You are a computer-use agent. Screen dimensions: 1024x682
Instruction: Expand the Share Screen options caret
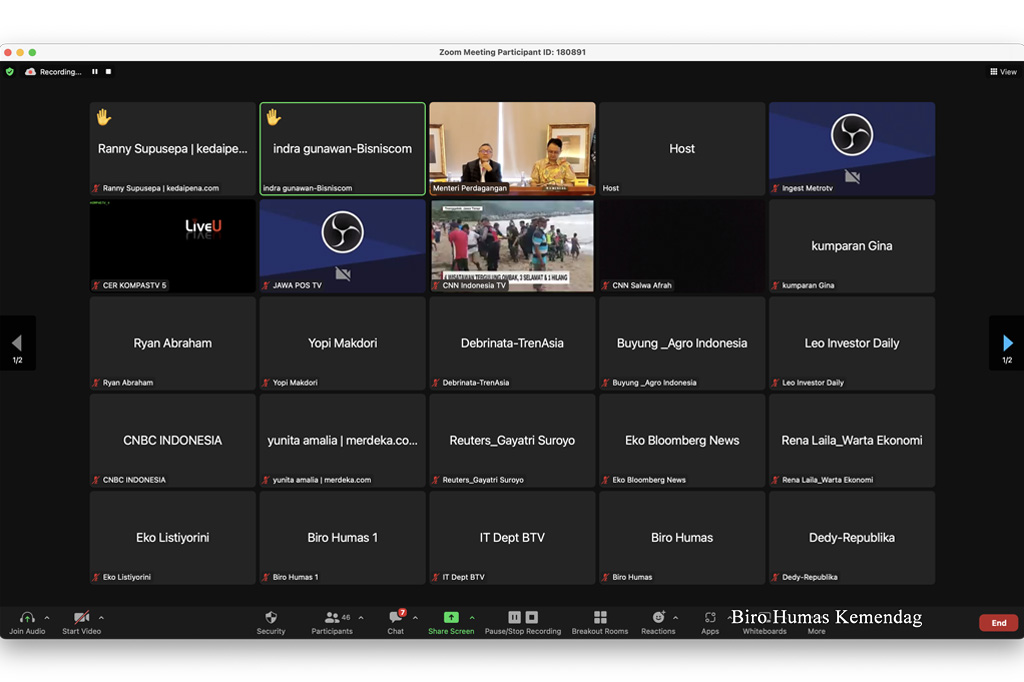472,617
